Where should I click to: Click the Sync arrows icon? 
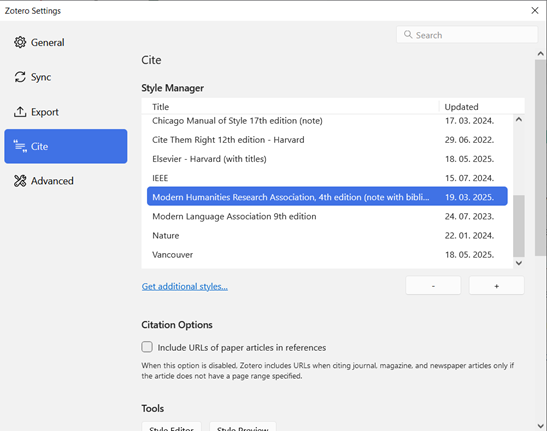point(20,77)
